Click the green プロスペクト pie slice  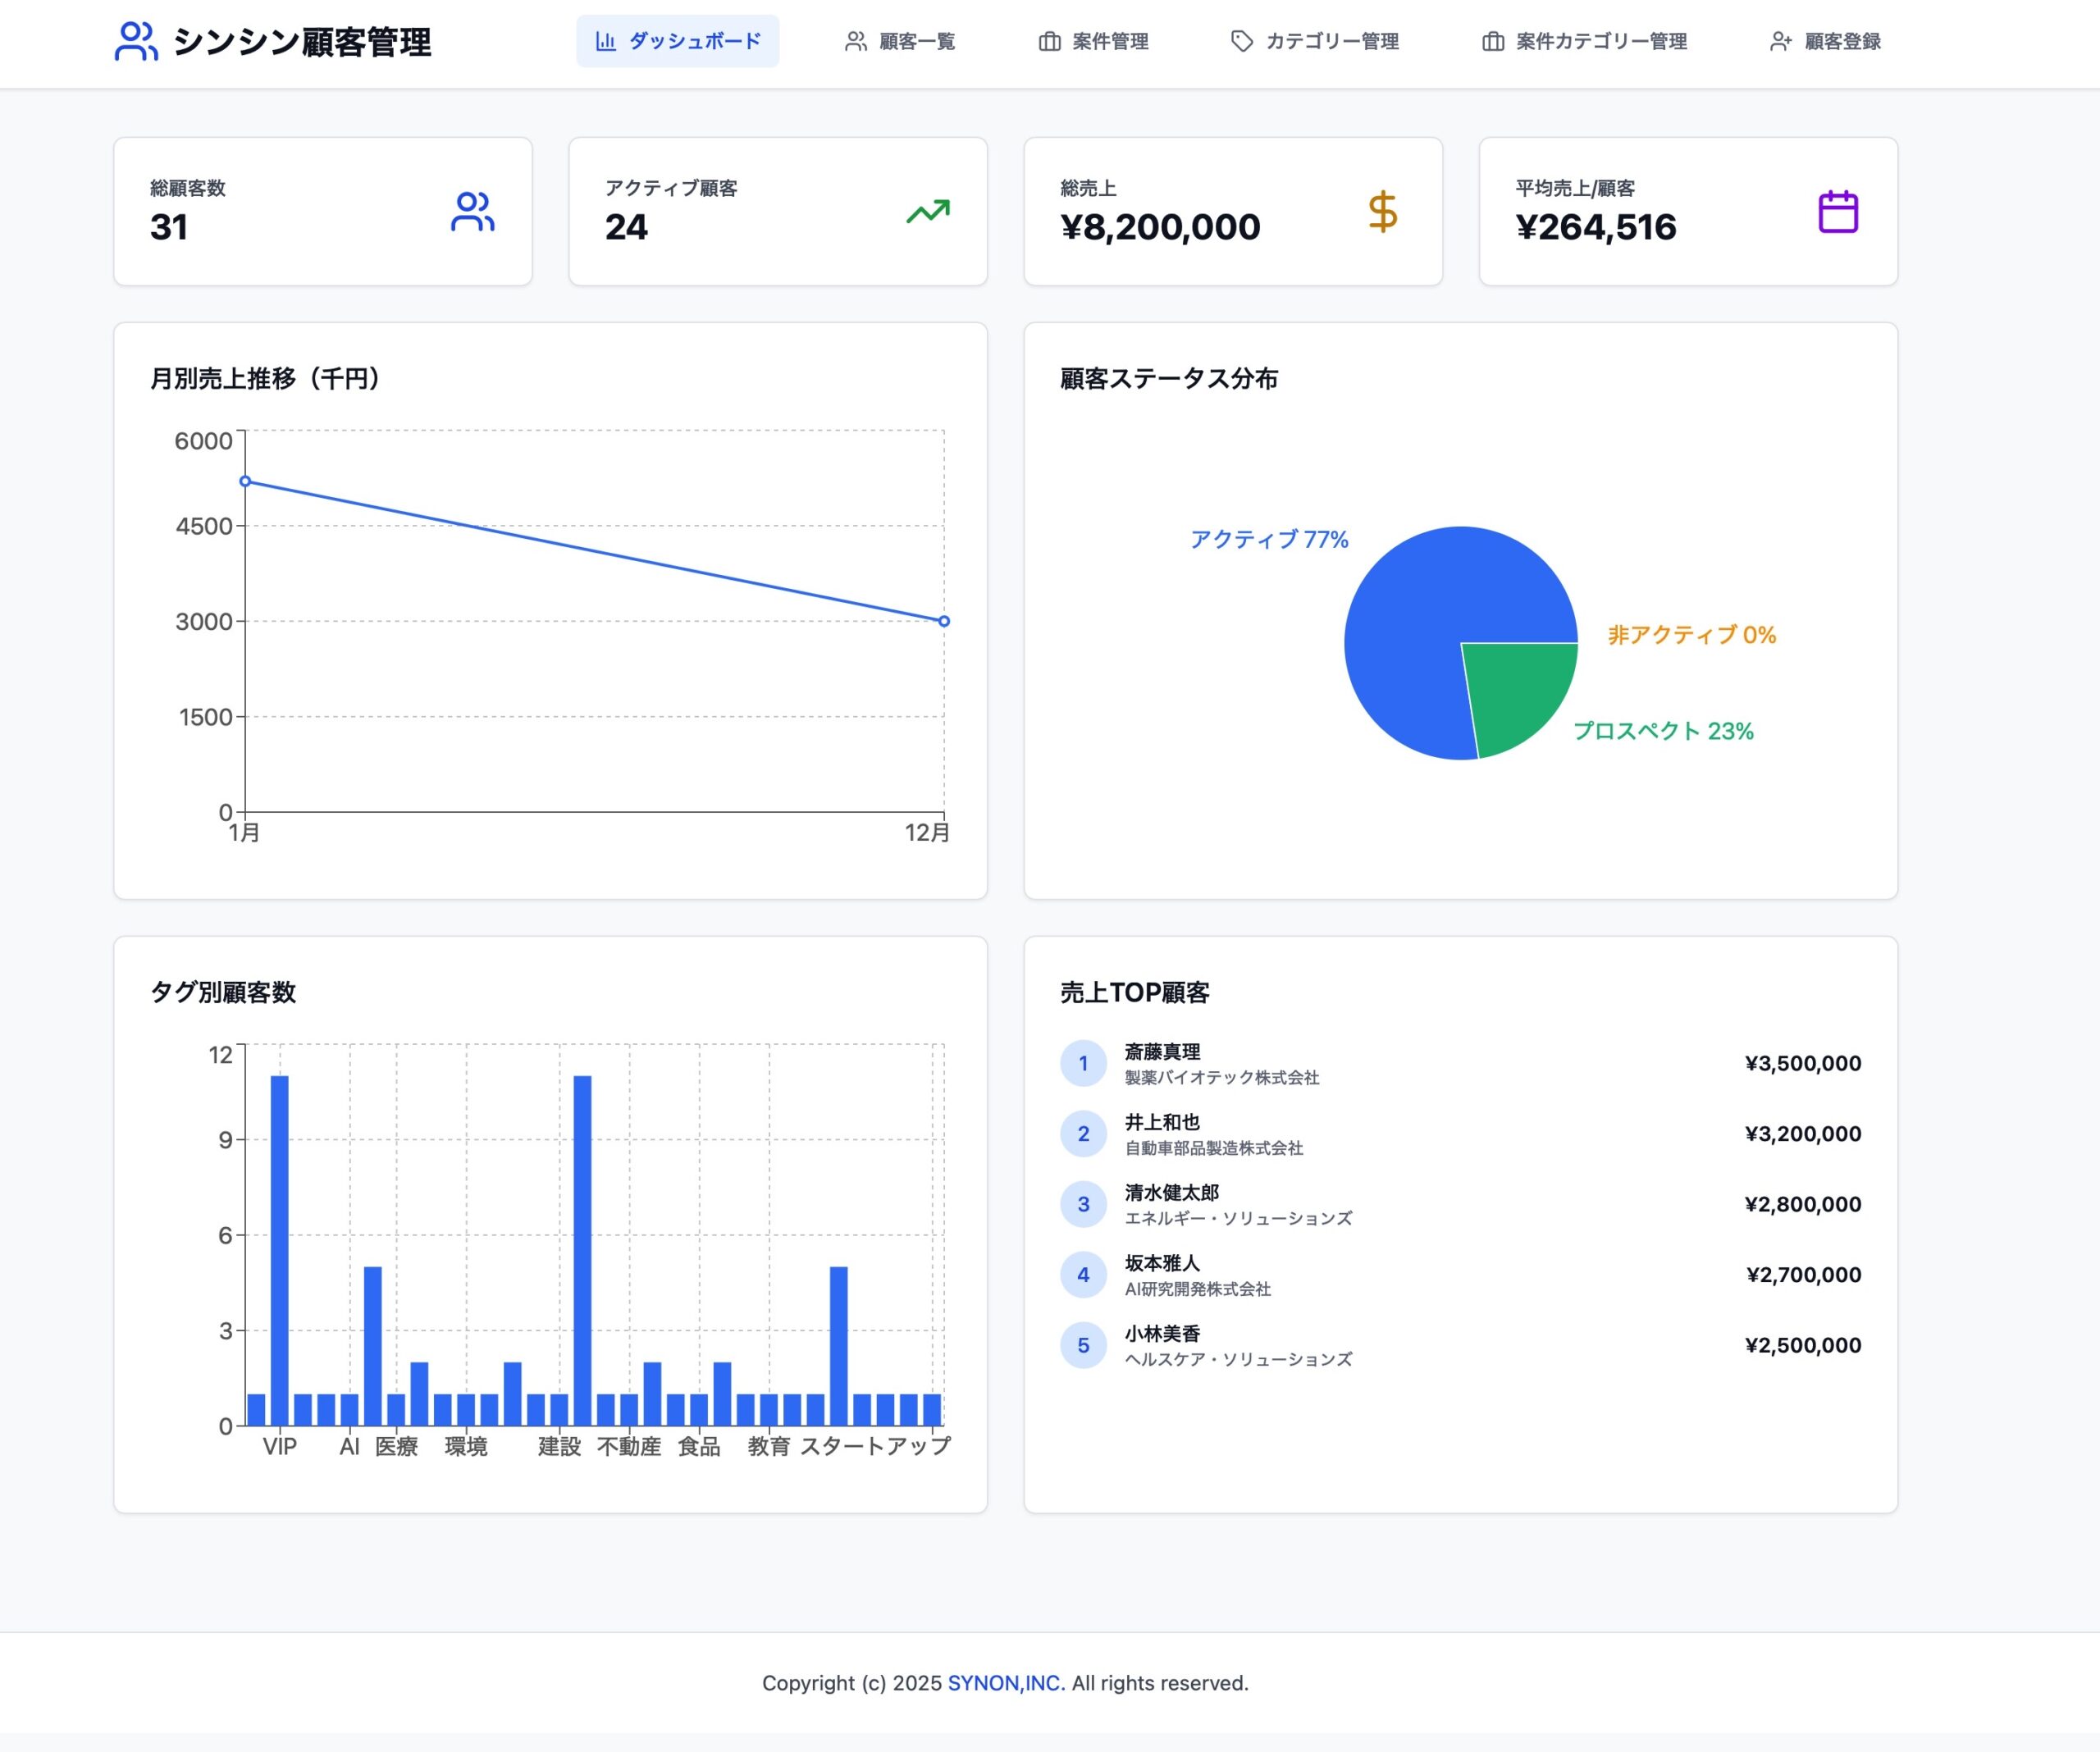click(1515, 692)
